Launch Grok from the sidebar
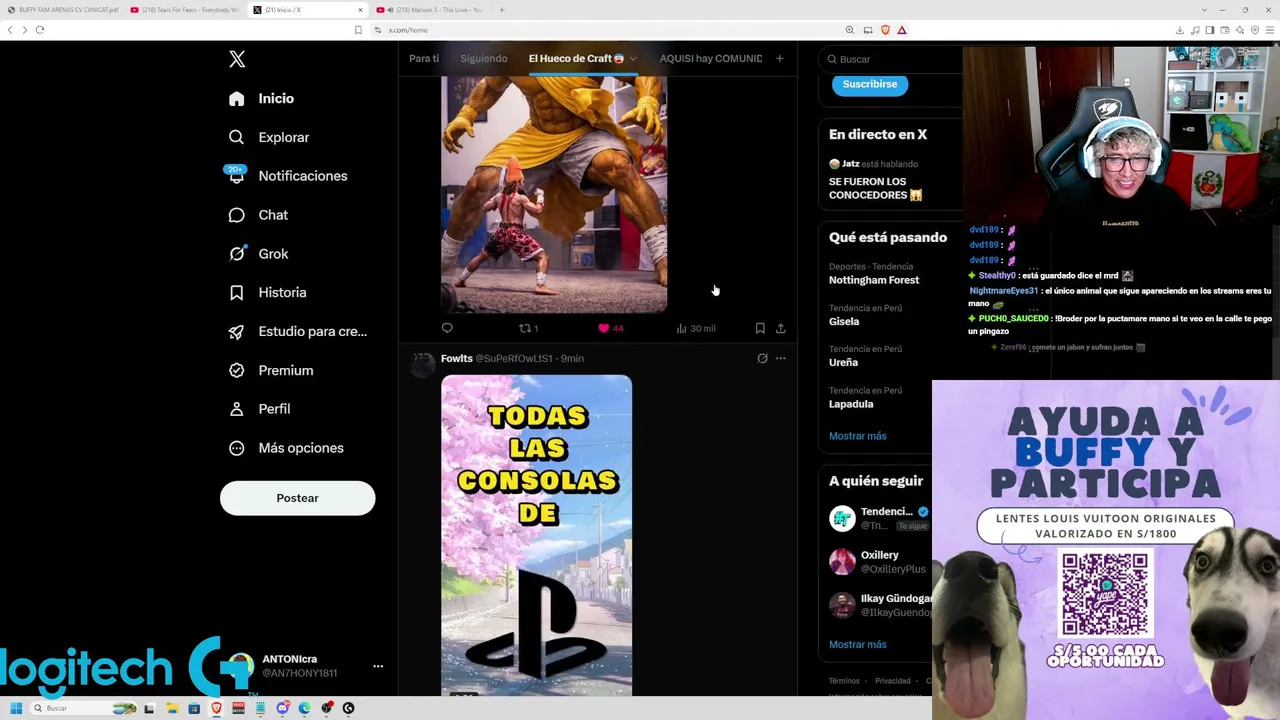Image resolution: width=1280 pixels, height=720 pixels. point(258,254)
